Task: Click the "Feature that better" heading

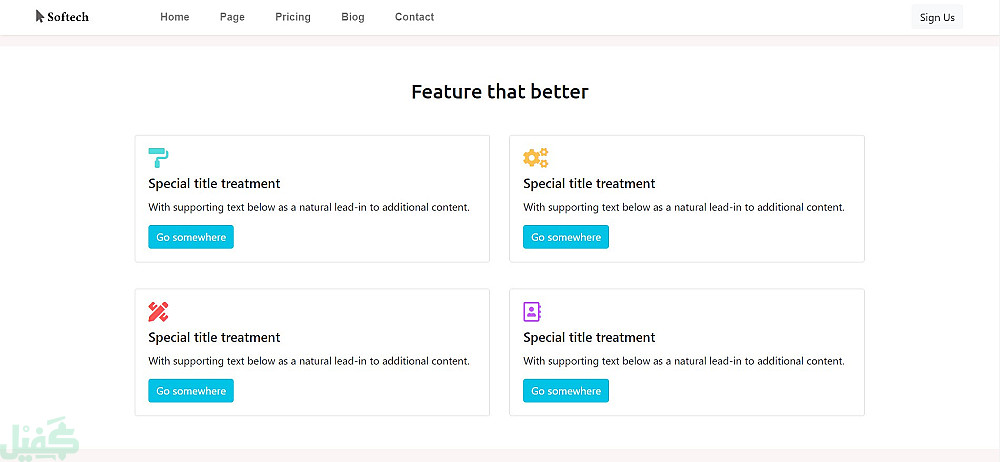Action: pos(500,92)
